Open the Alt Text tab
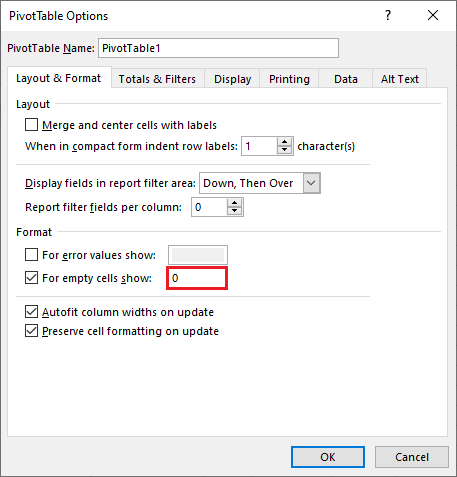This screenshot has height=477, width=457. pos(400,79)
